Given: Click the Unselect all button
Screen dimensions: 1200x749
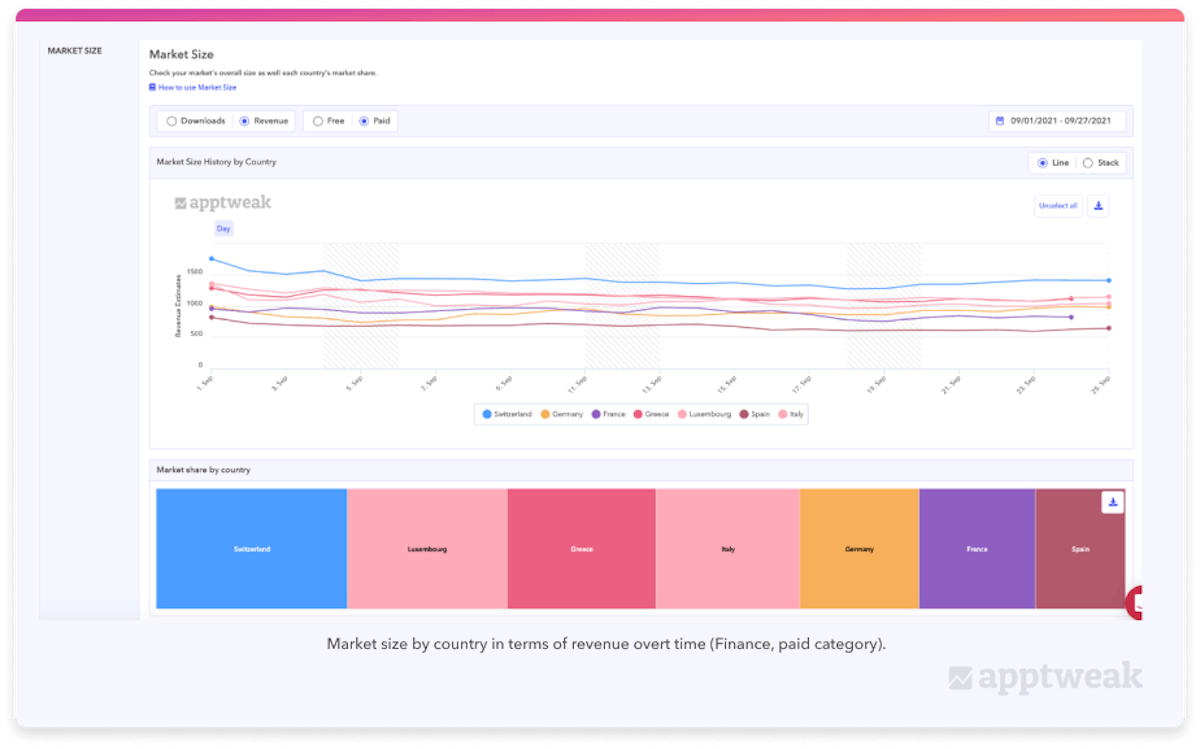Looking at the screenshot, I should 1058,206.
